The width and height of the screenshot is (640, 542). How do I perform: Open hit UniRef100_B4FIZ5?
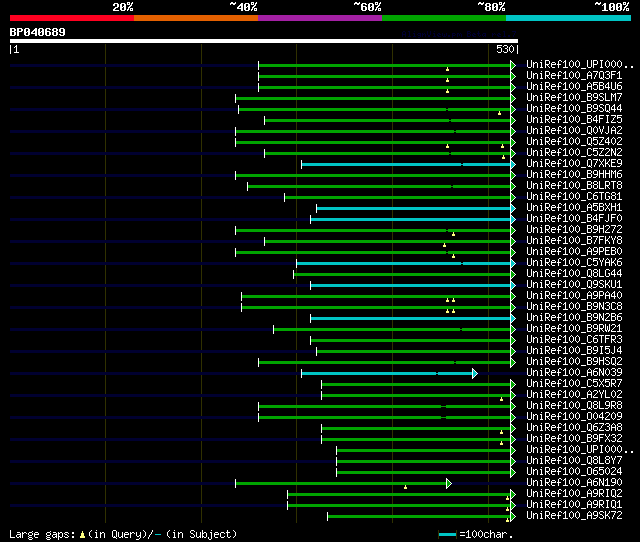(574, 120)
